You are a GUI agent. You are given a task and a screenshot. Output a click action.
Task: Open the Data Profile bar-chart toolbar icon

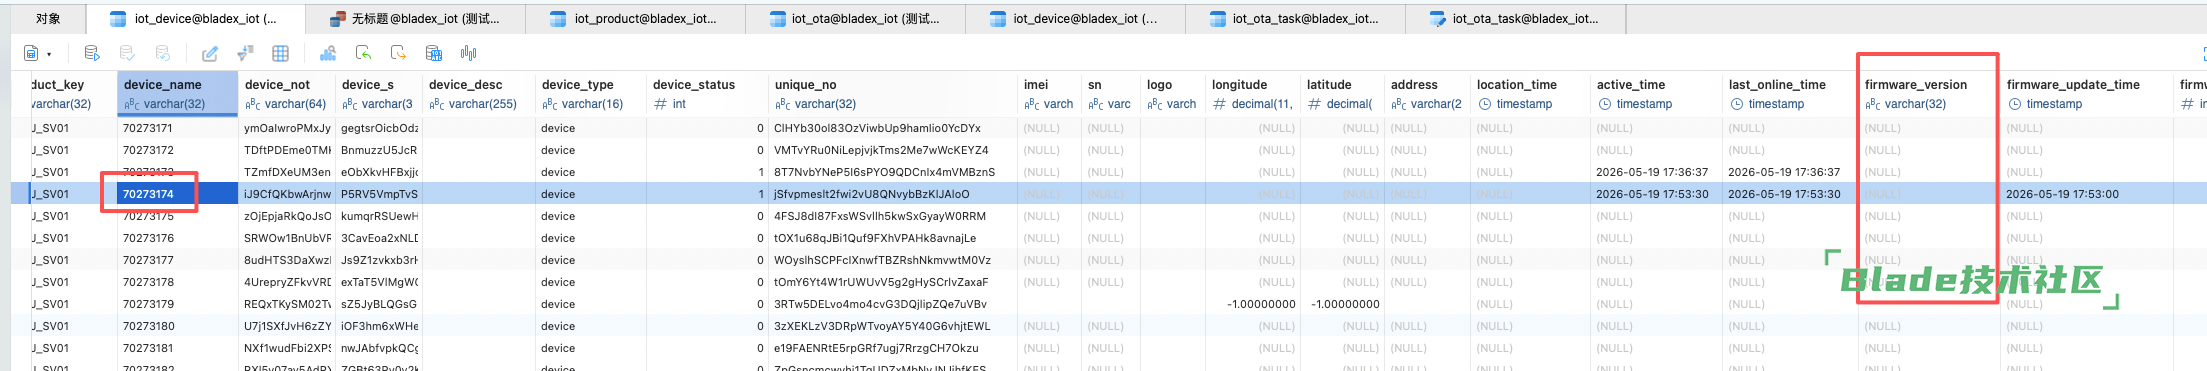(x=468, y=53)
